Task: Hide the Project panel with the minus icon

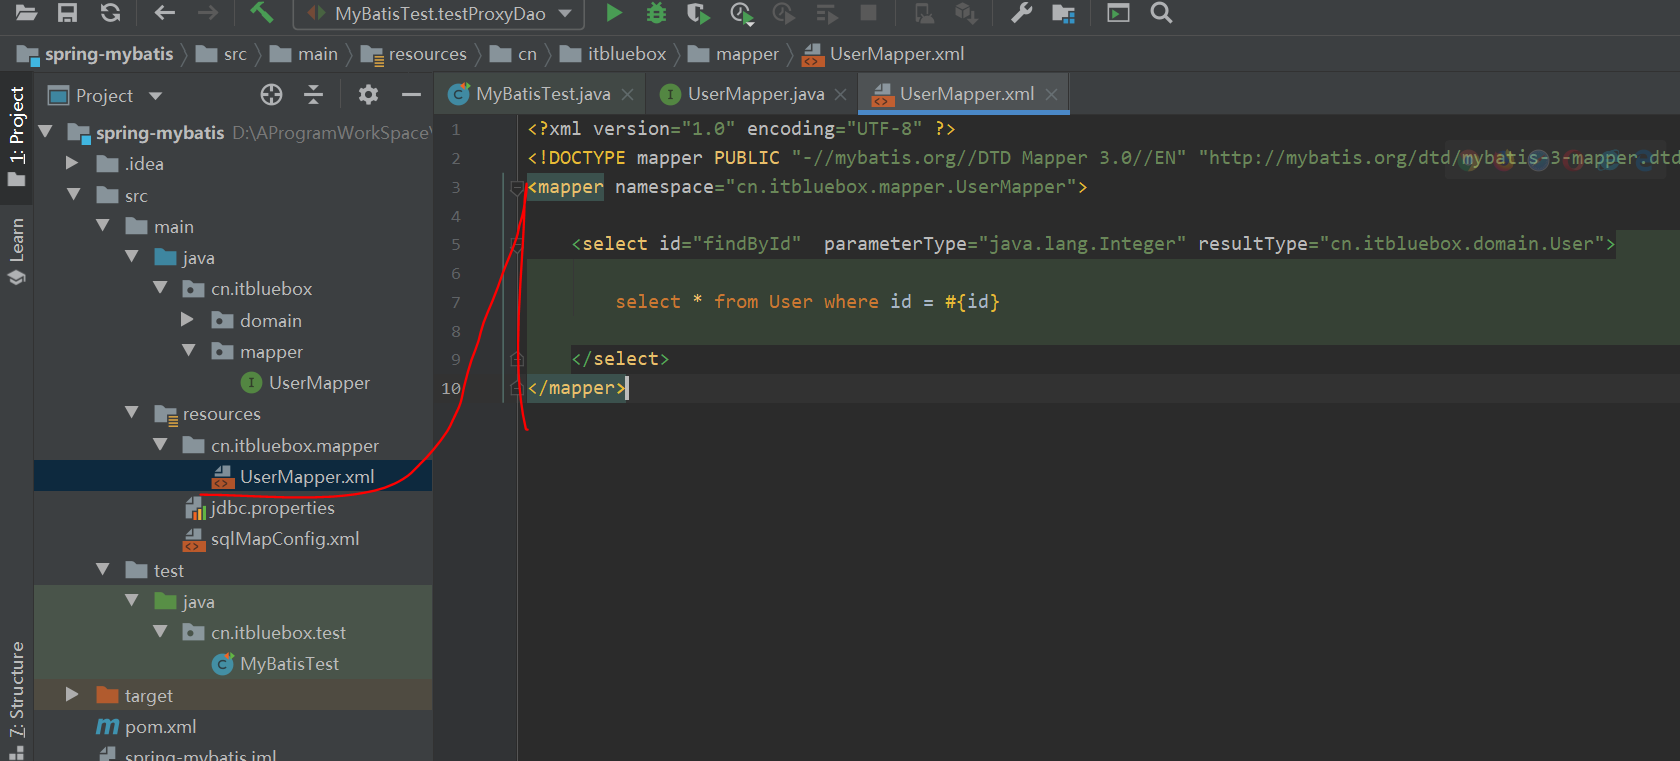Action: 411,95
